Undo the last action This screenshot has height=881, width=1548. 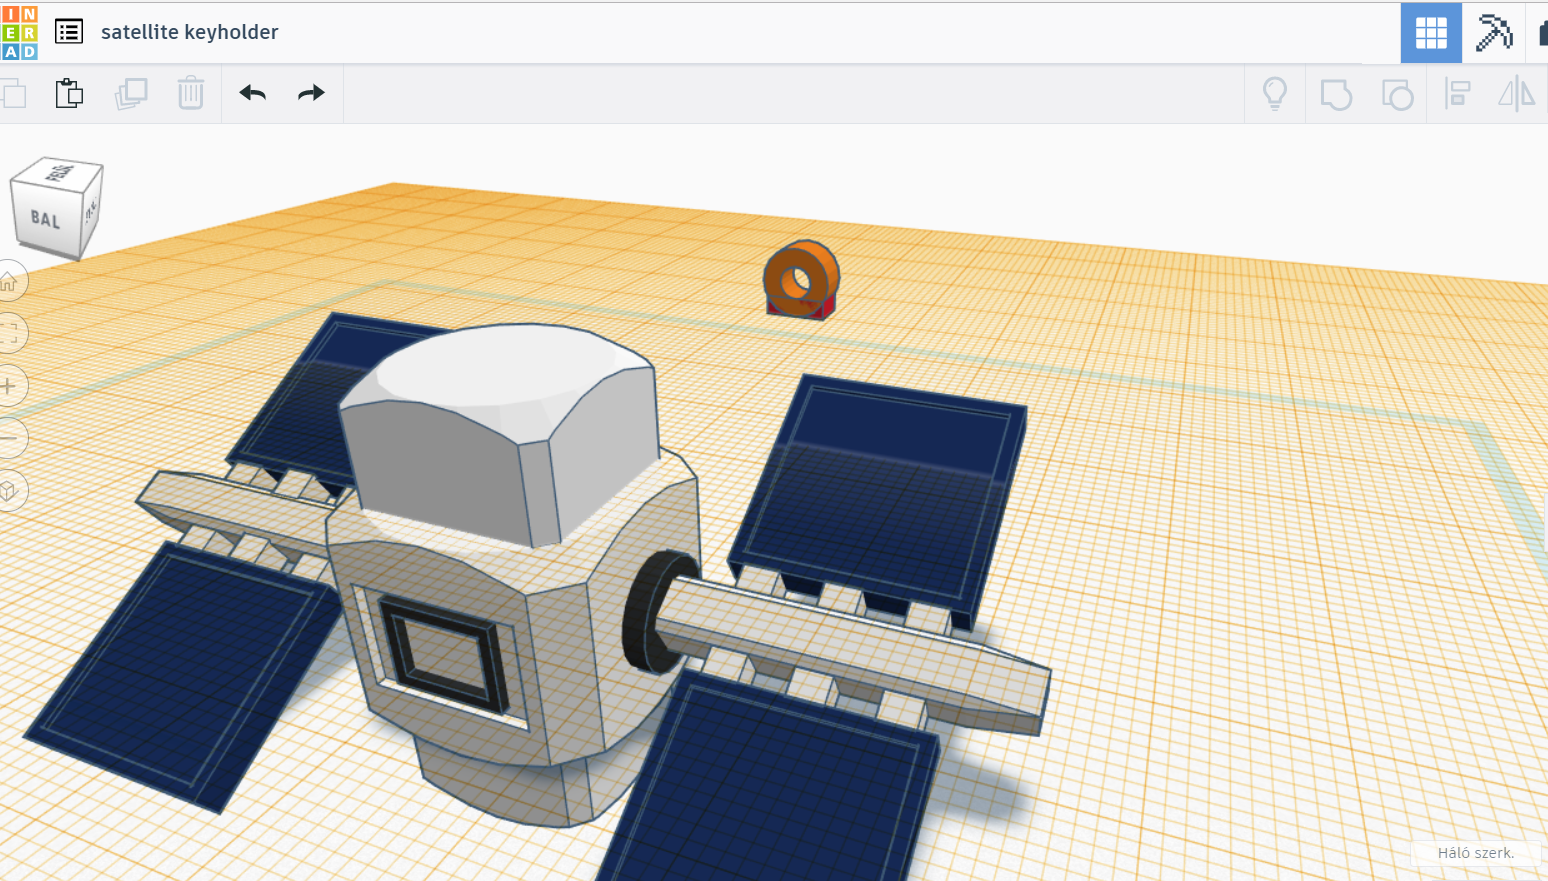click(253, 93)
